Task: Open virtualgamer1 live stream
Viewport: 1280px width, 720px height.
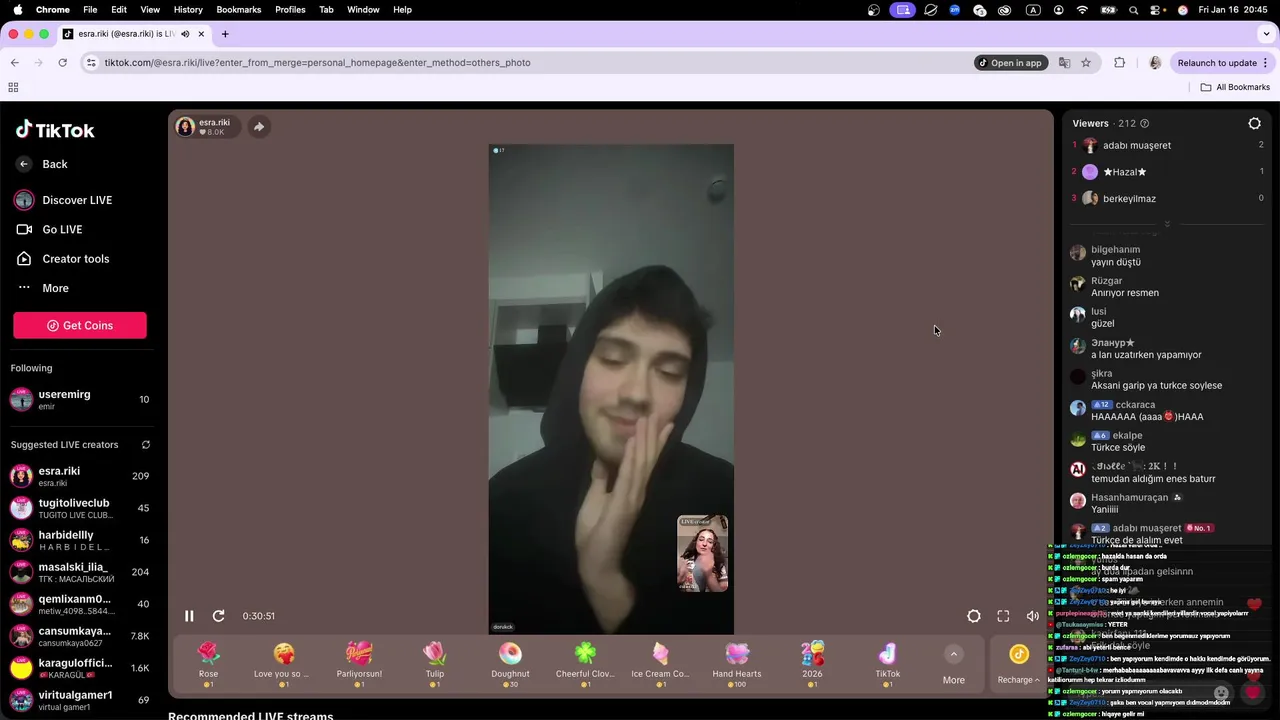Action: 80,700
